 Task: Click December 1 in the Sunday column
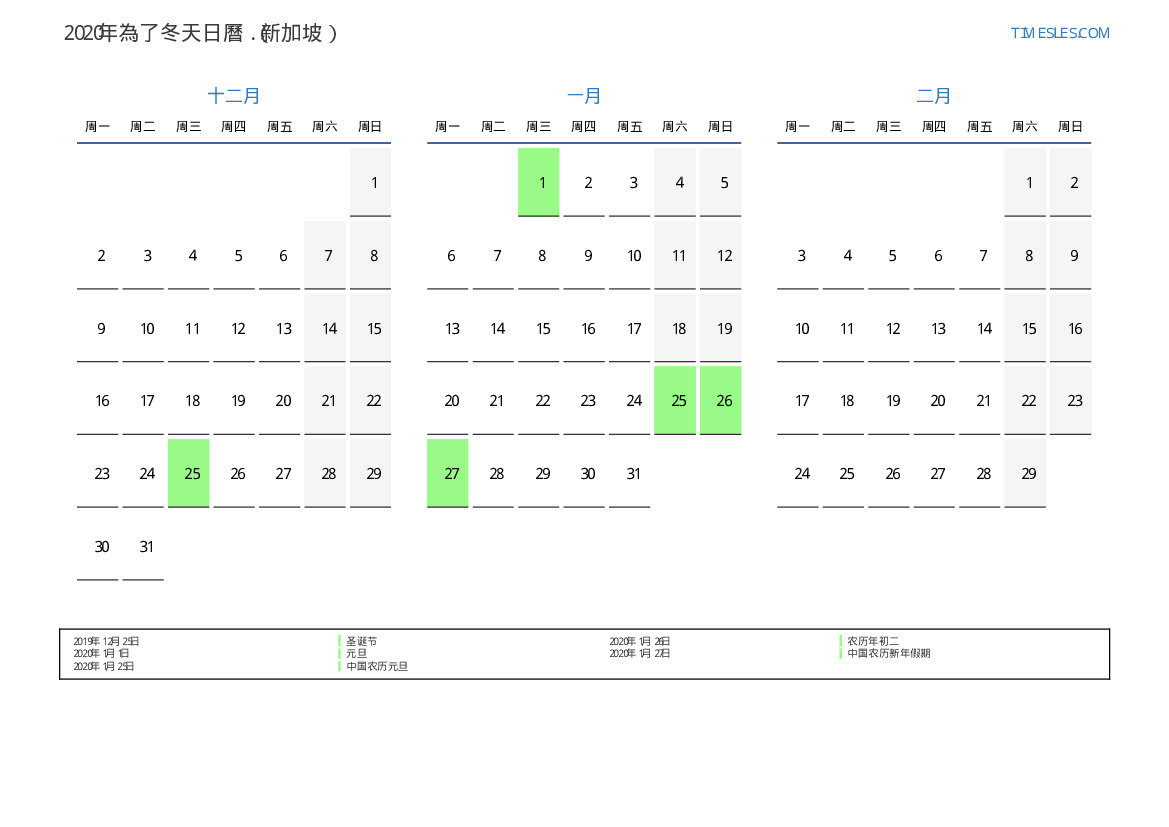370,182
